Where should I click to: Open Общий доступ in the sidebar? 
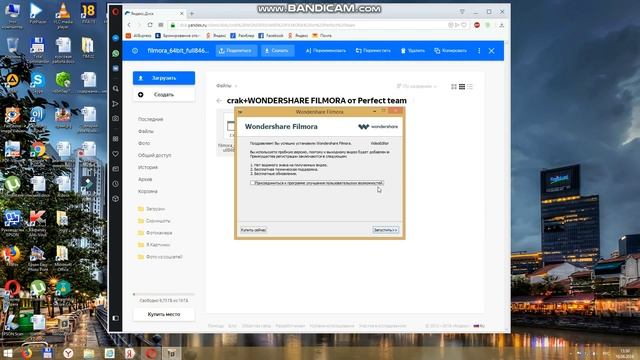coord(154,155)
